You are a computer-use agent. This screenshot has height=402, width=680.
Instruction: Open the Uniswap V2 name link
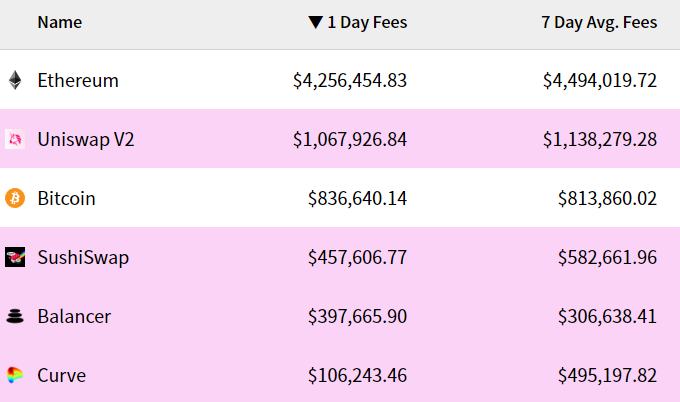tap(86, 139)
